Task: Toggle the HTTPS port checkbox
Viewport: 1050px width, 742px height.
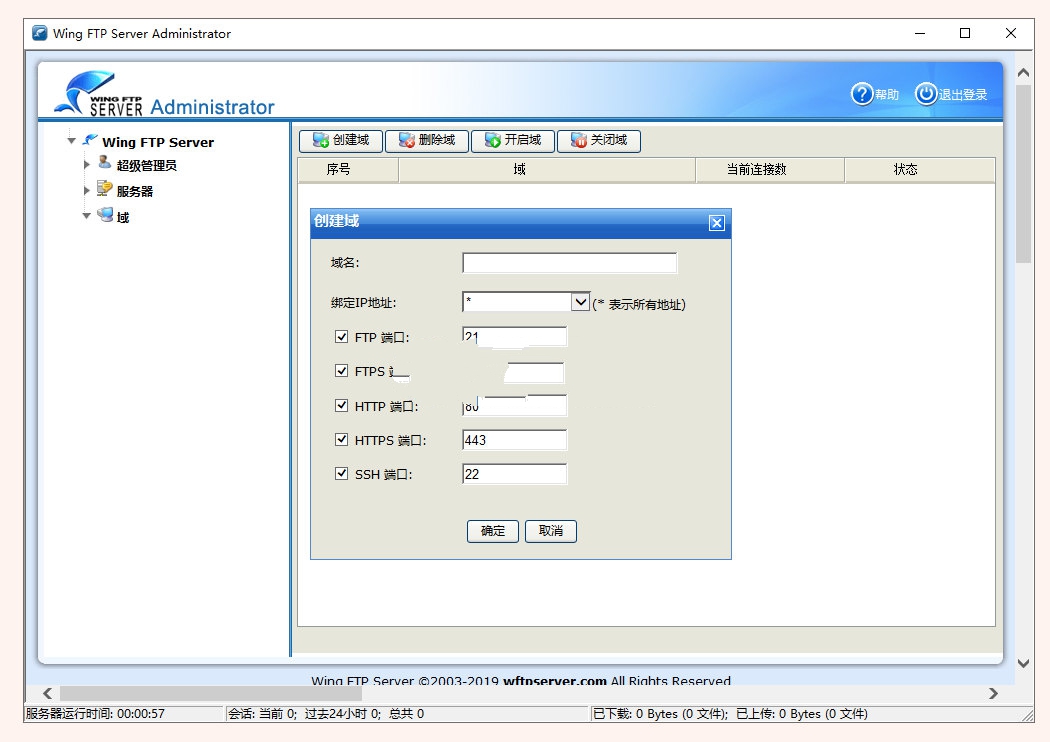Action: tap(342, 440)
